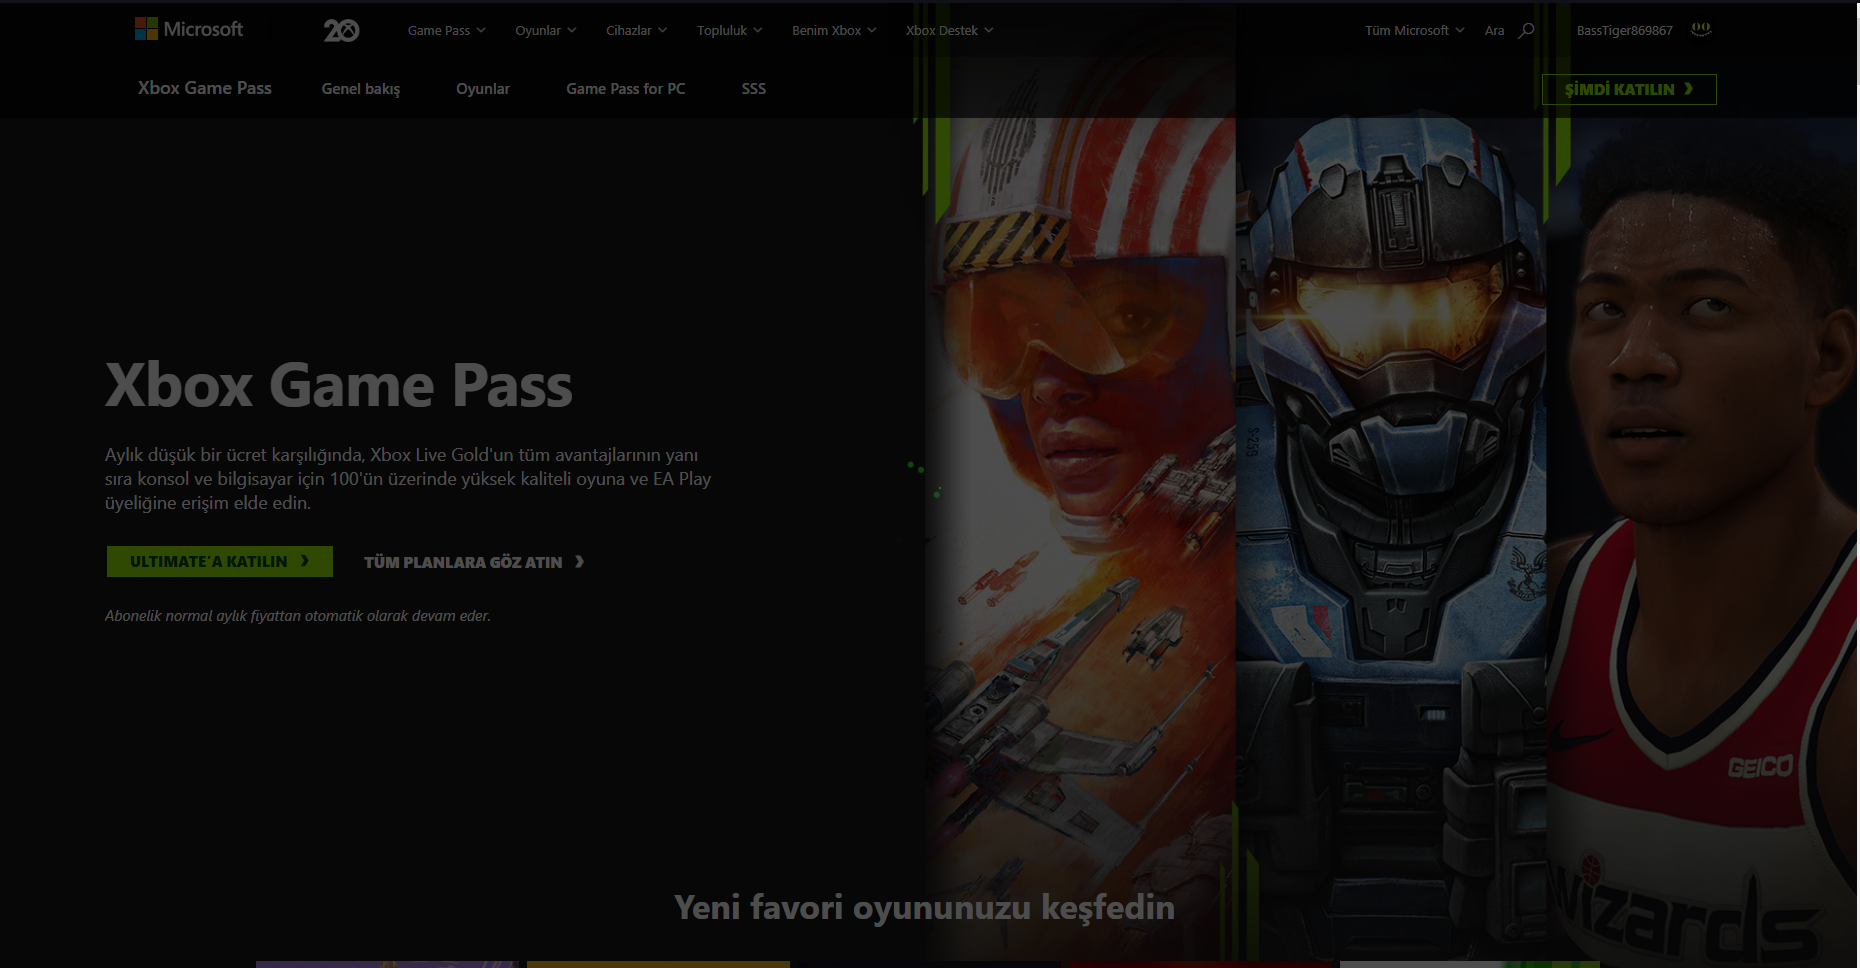Open the account avatar icon
Screen dimensions: 1860x968
(1701, 29)
